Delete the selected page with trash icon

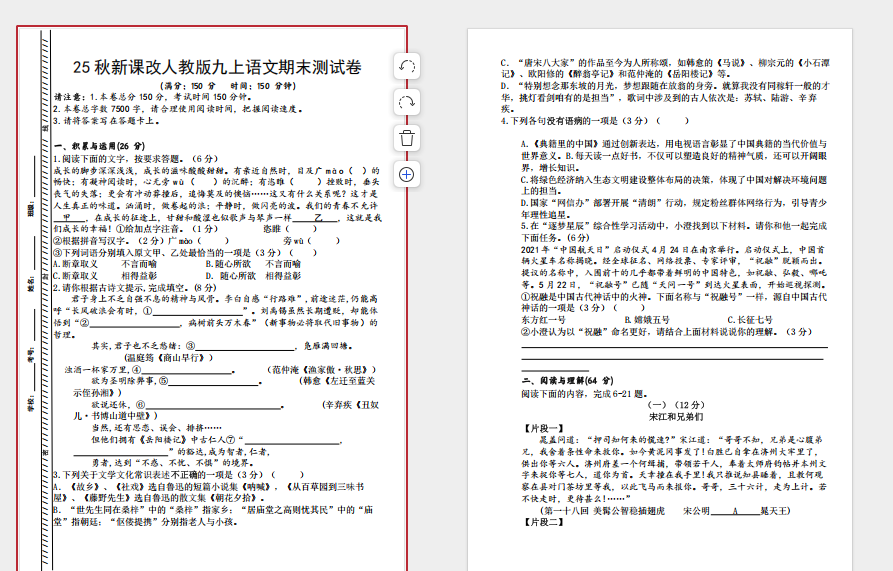[x=407, y=138]
